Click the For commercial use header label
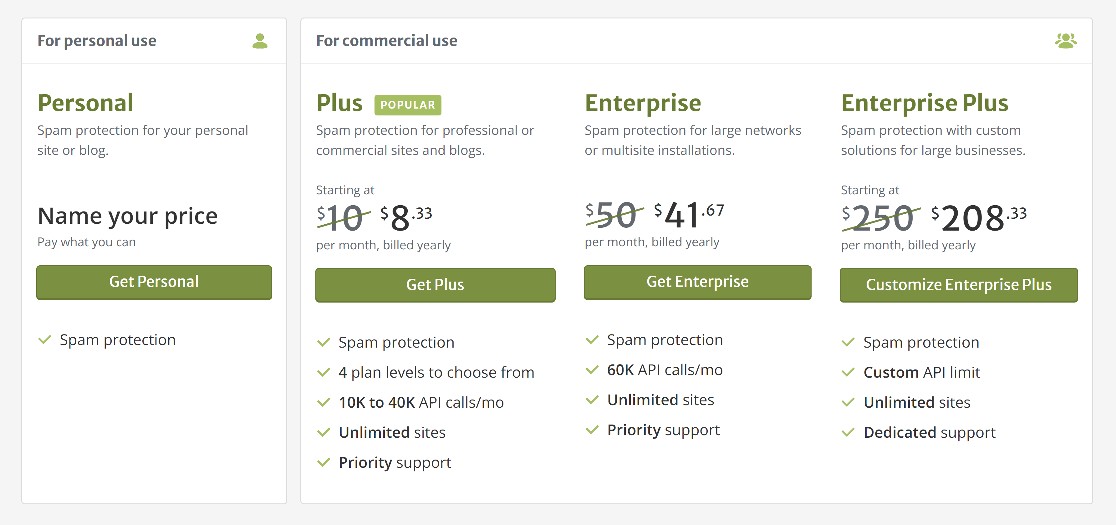This screenshot has width=1116, height=525. tap(386, 41)
